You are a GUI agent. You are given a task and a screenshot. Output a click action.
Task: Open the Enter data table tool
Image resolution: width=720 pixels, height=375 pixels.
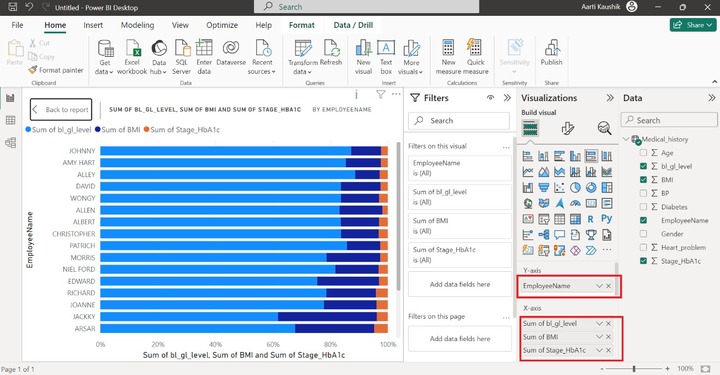tap(204, 57)
